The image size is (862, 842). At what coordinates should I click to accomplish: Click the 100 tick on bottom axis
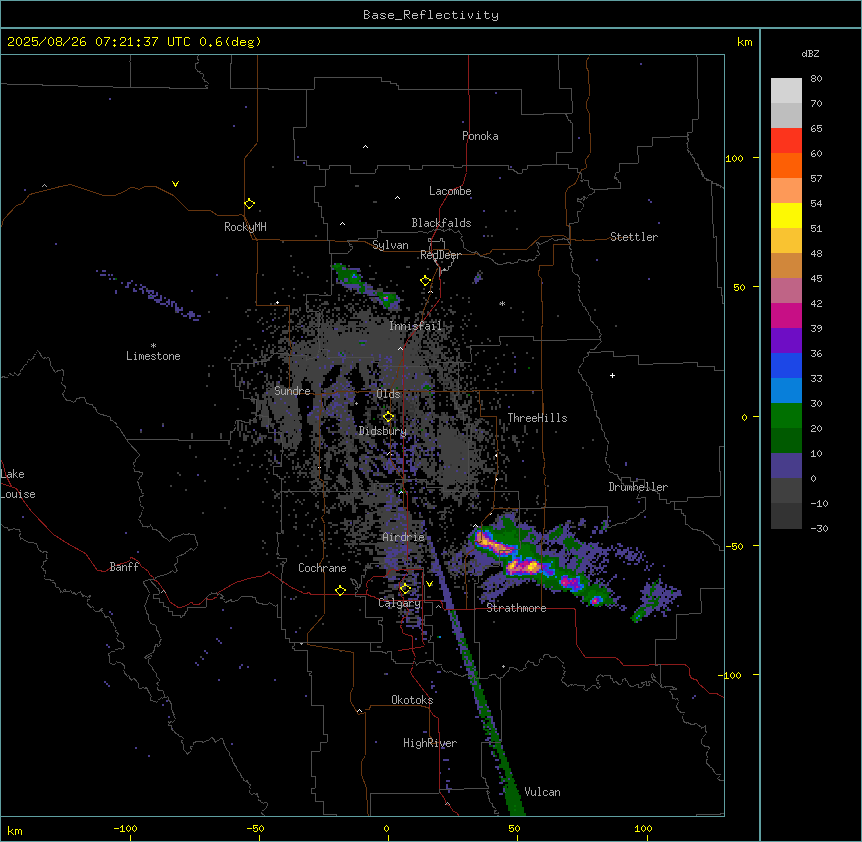(x=643, y=828)
